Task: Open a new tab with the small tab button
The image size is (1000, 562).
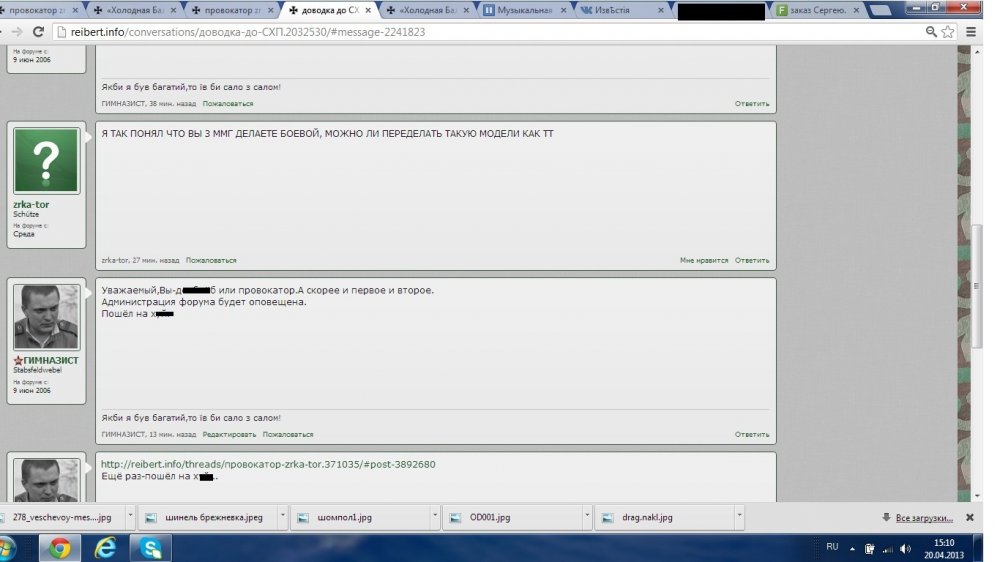Action: click(881, 10)
